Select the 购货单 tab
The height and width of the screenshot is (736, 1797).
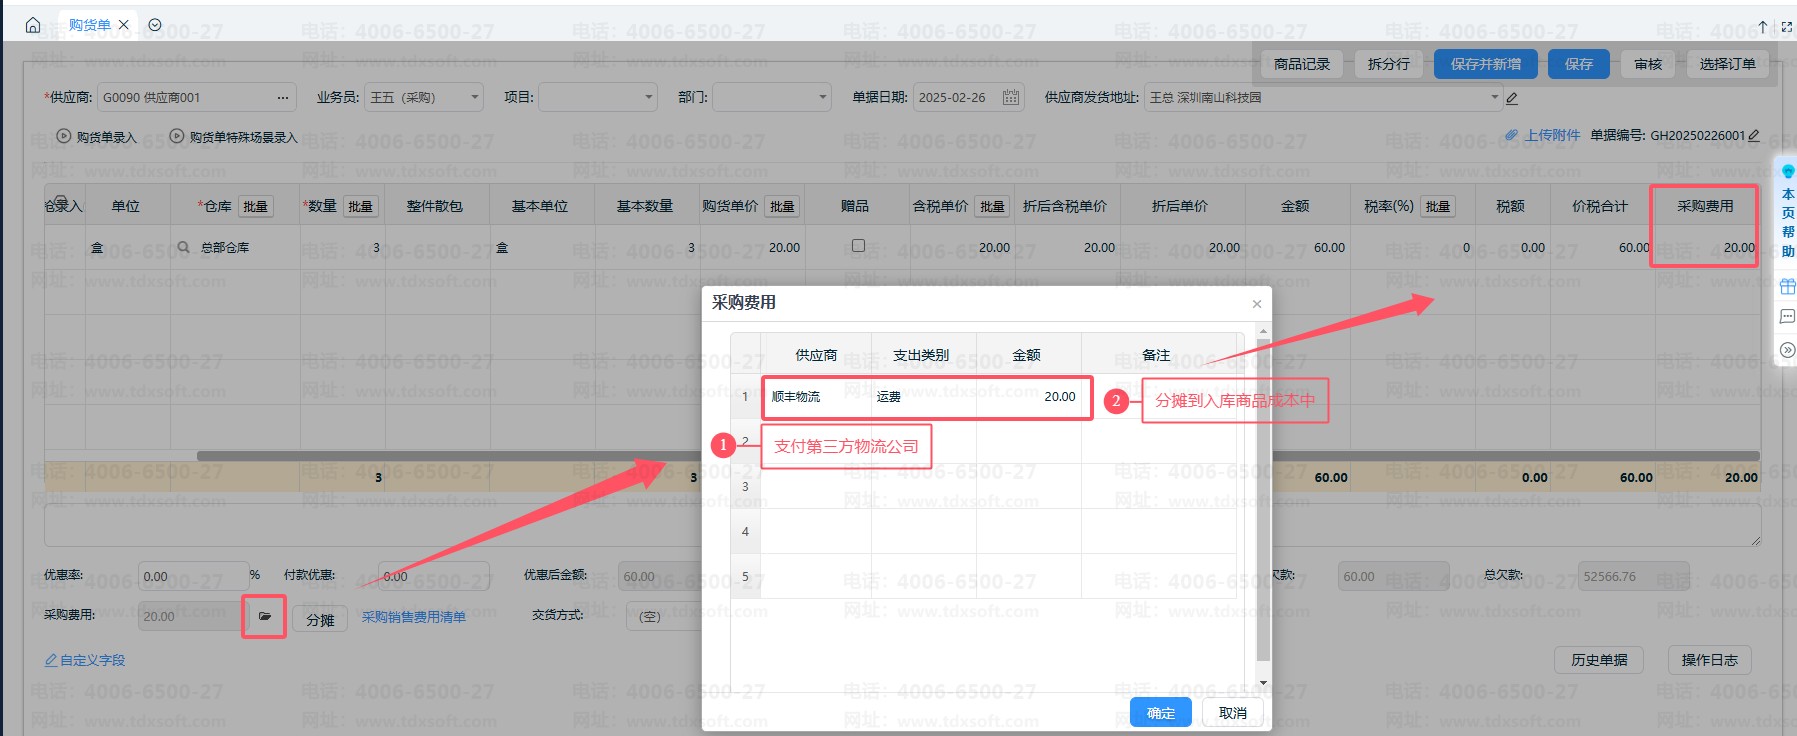pyautogui.click(x=90, y=25)
